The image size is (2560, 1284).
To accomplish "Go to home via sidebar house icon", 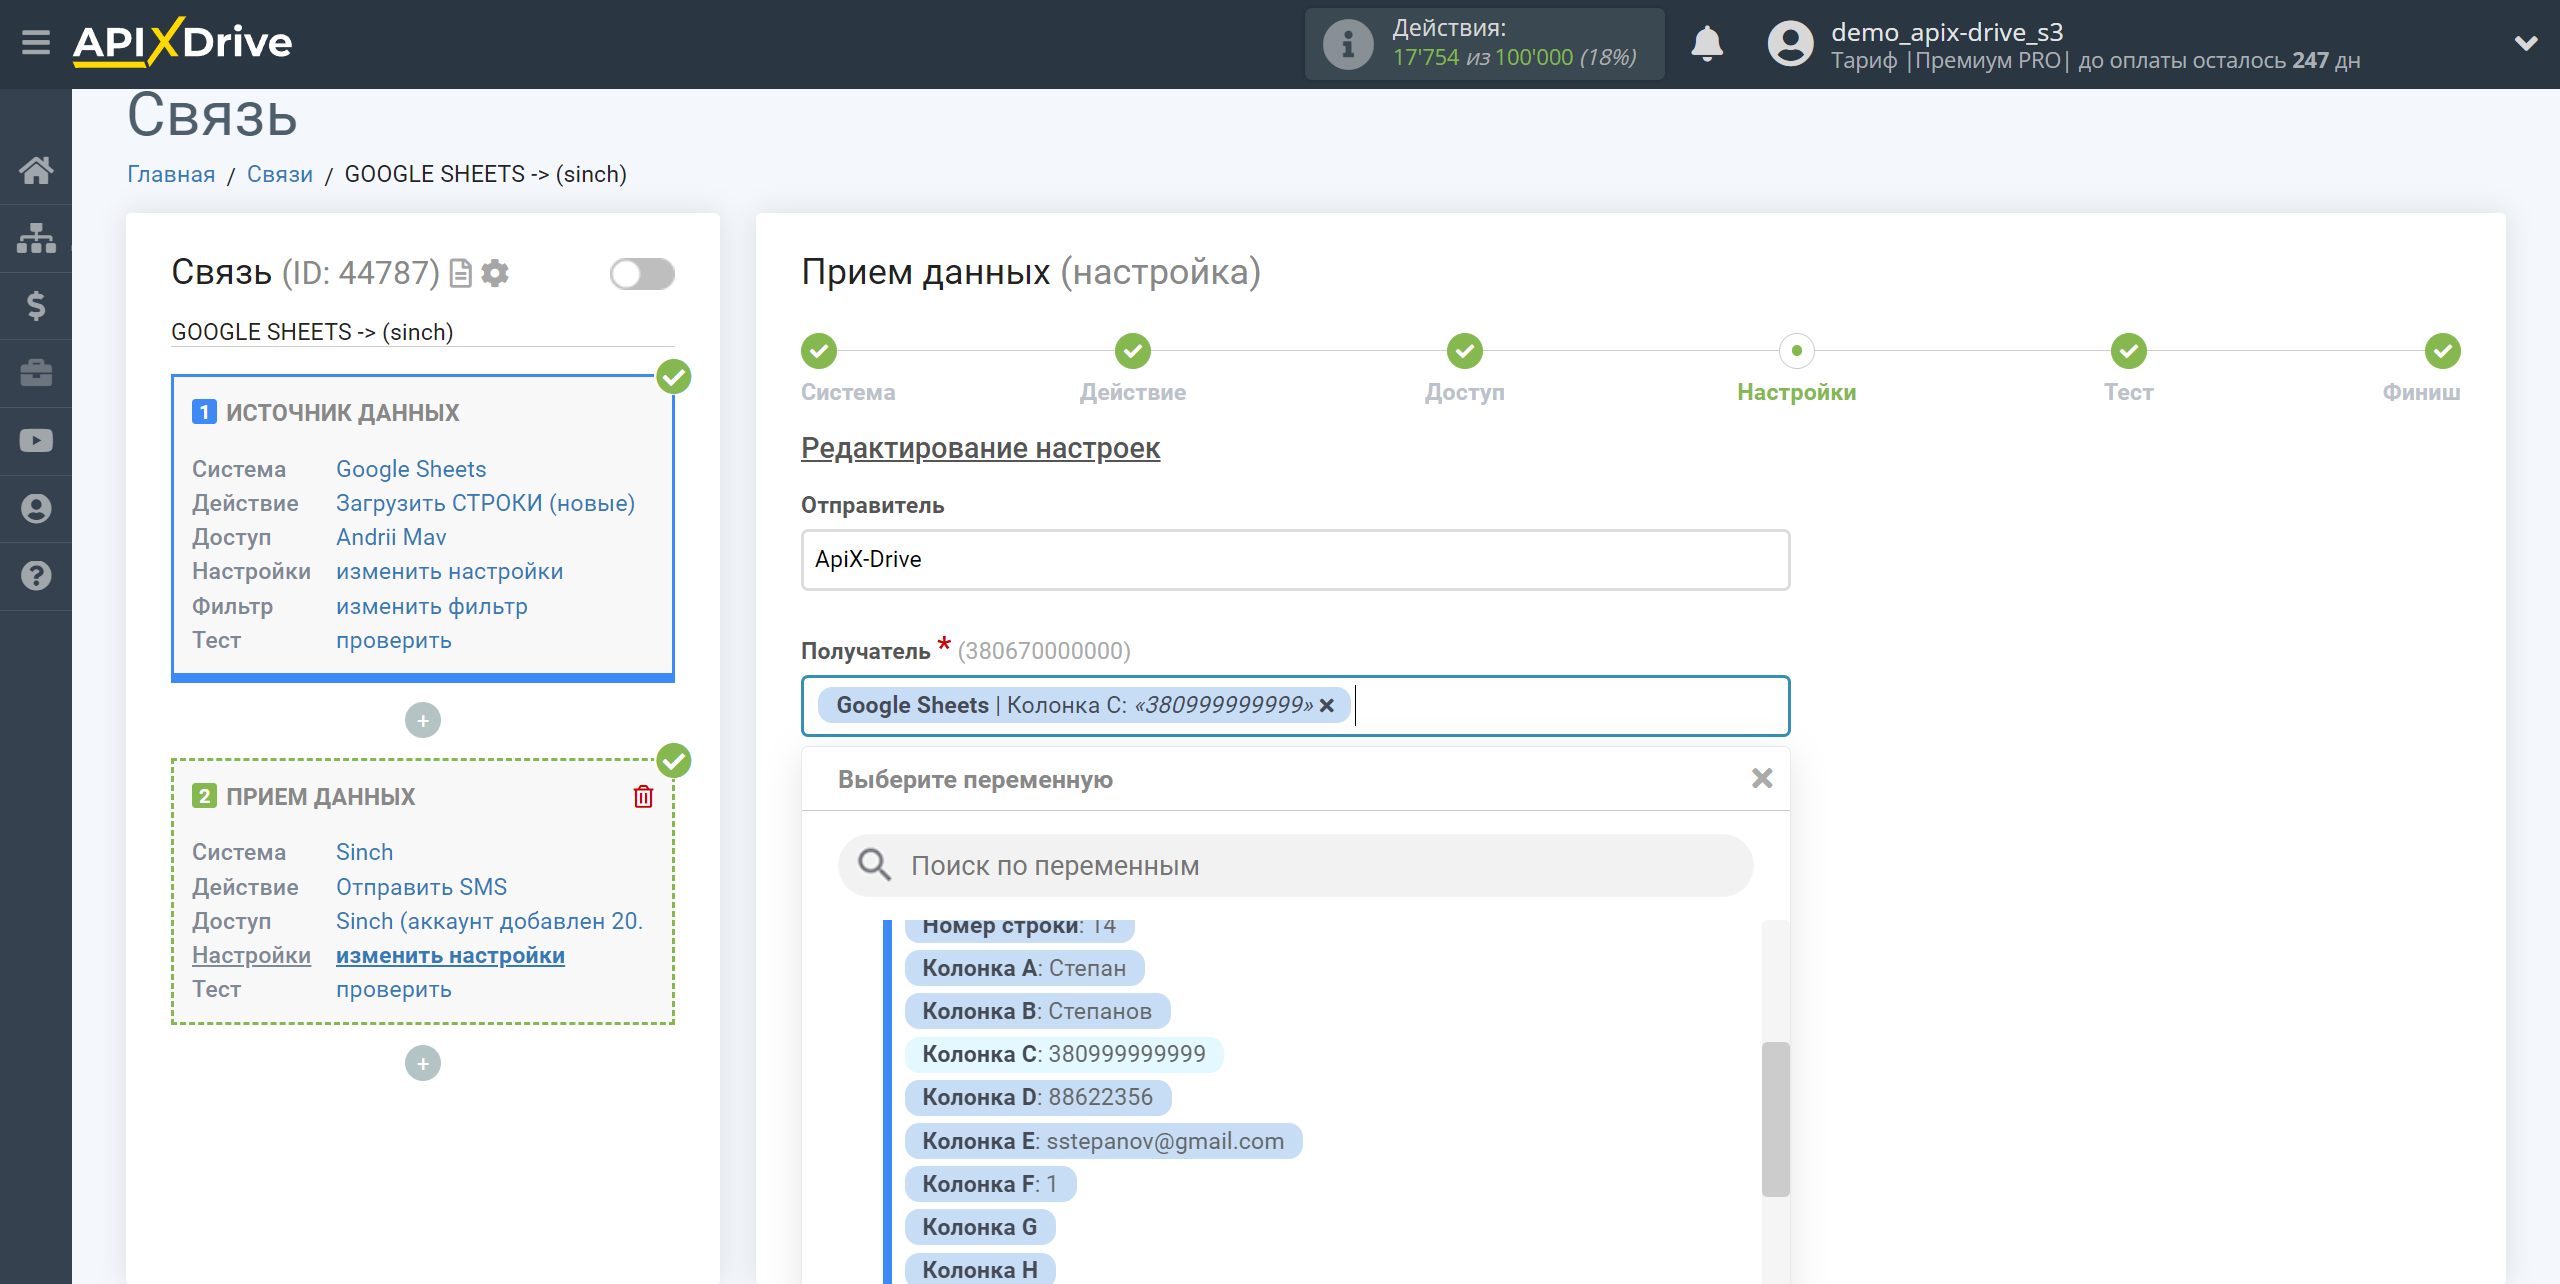I will (x=36, y=170).
